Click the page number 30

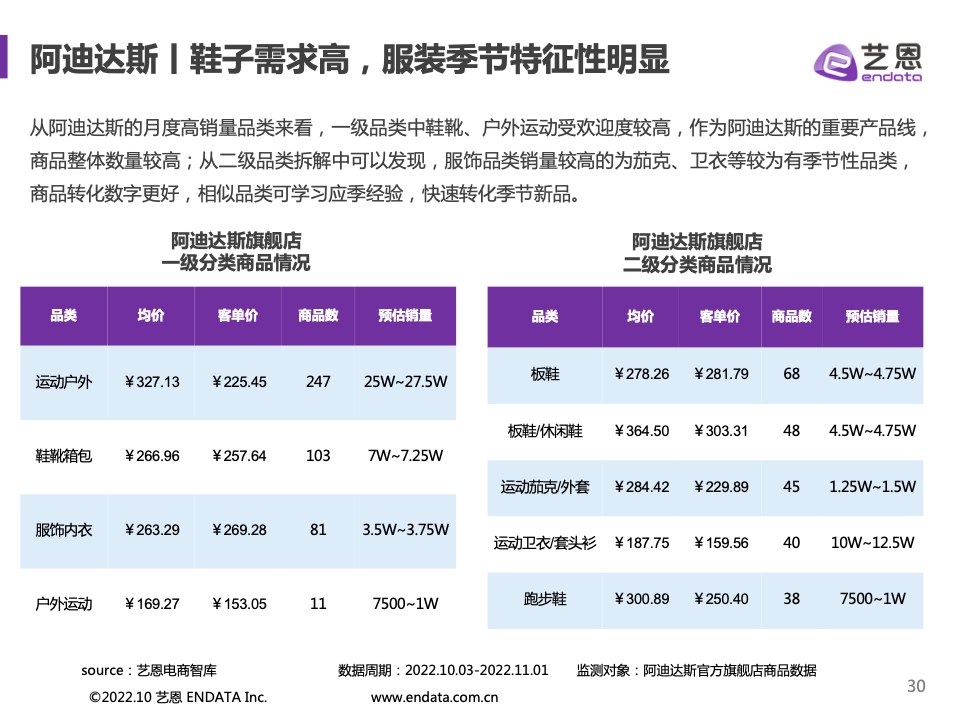916,686
